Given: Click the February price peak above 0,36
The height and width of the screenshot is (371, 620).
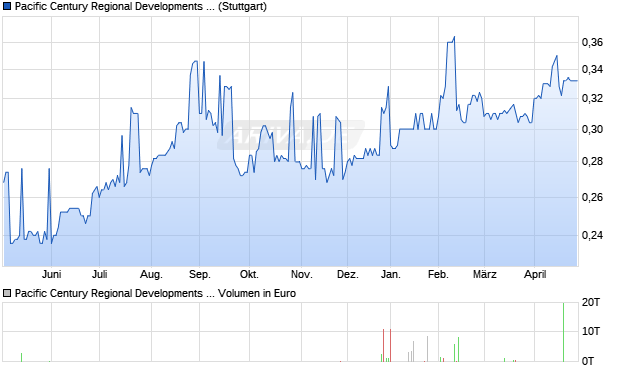Looking at the screenshot, I should pos(454,37).
